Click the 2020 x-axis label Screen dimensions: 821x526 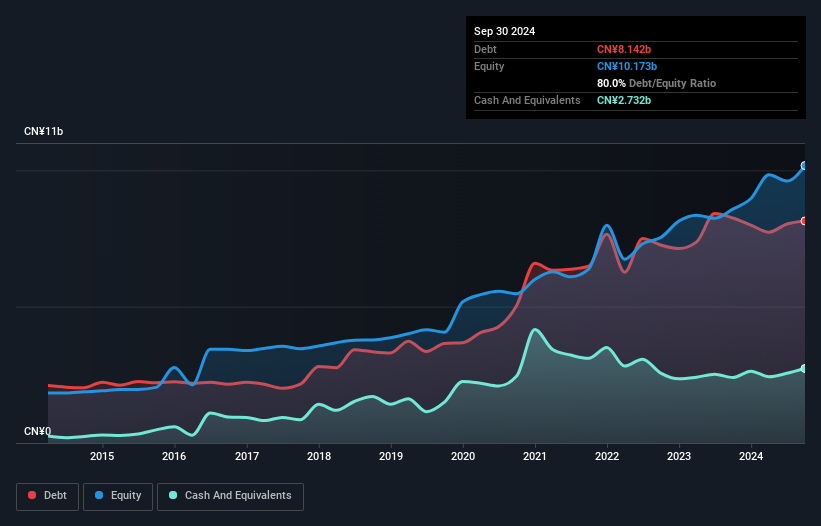pos(463,456)
